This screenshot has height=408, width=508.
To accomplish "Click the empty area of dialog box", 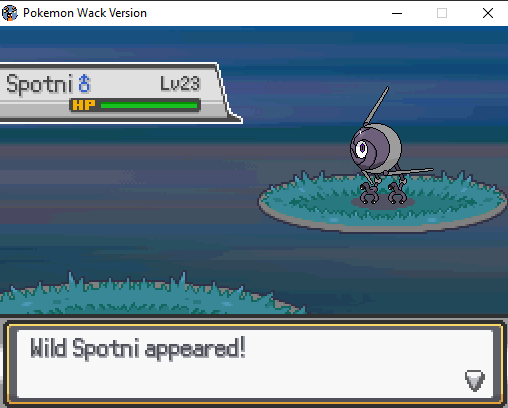I will pos(253,380).
